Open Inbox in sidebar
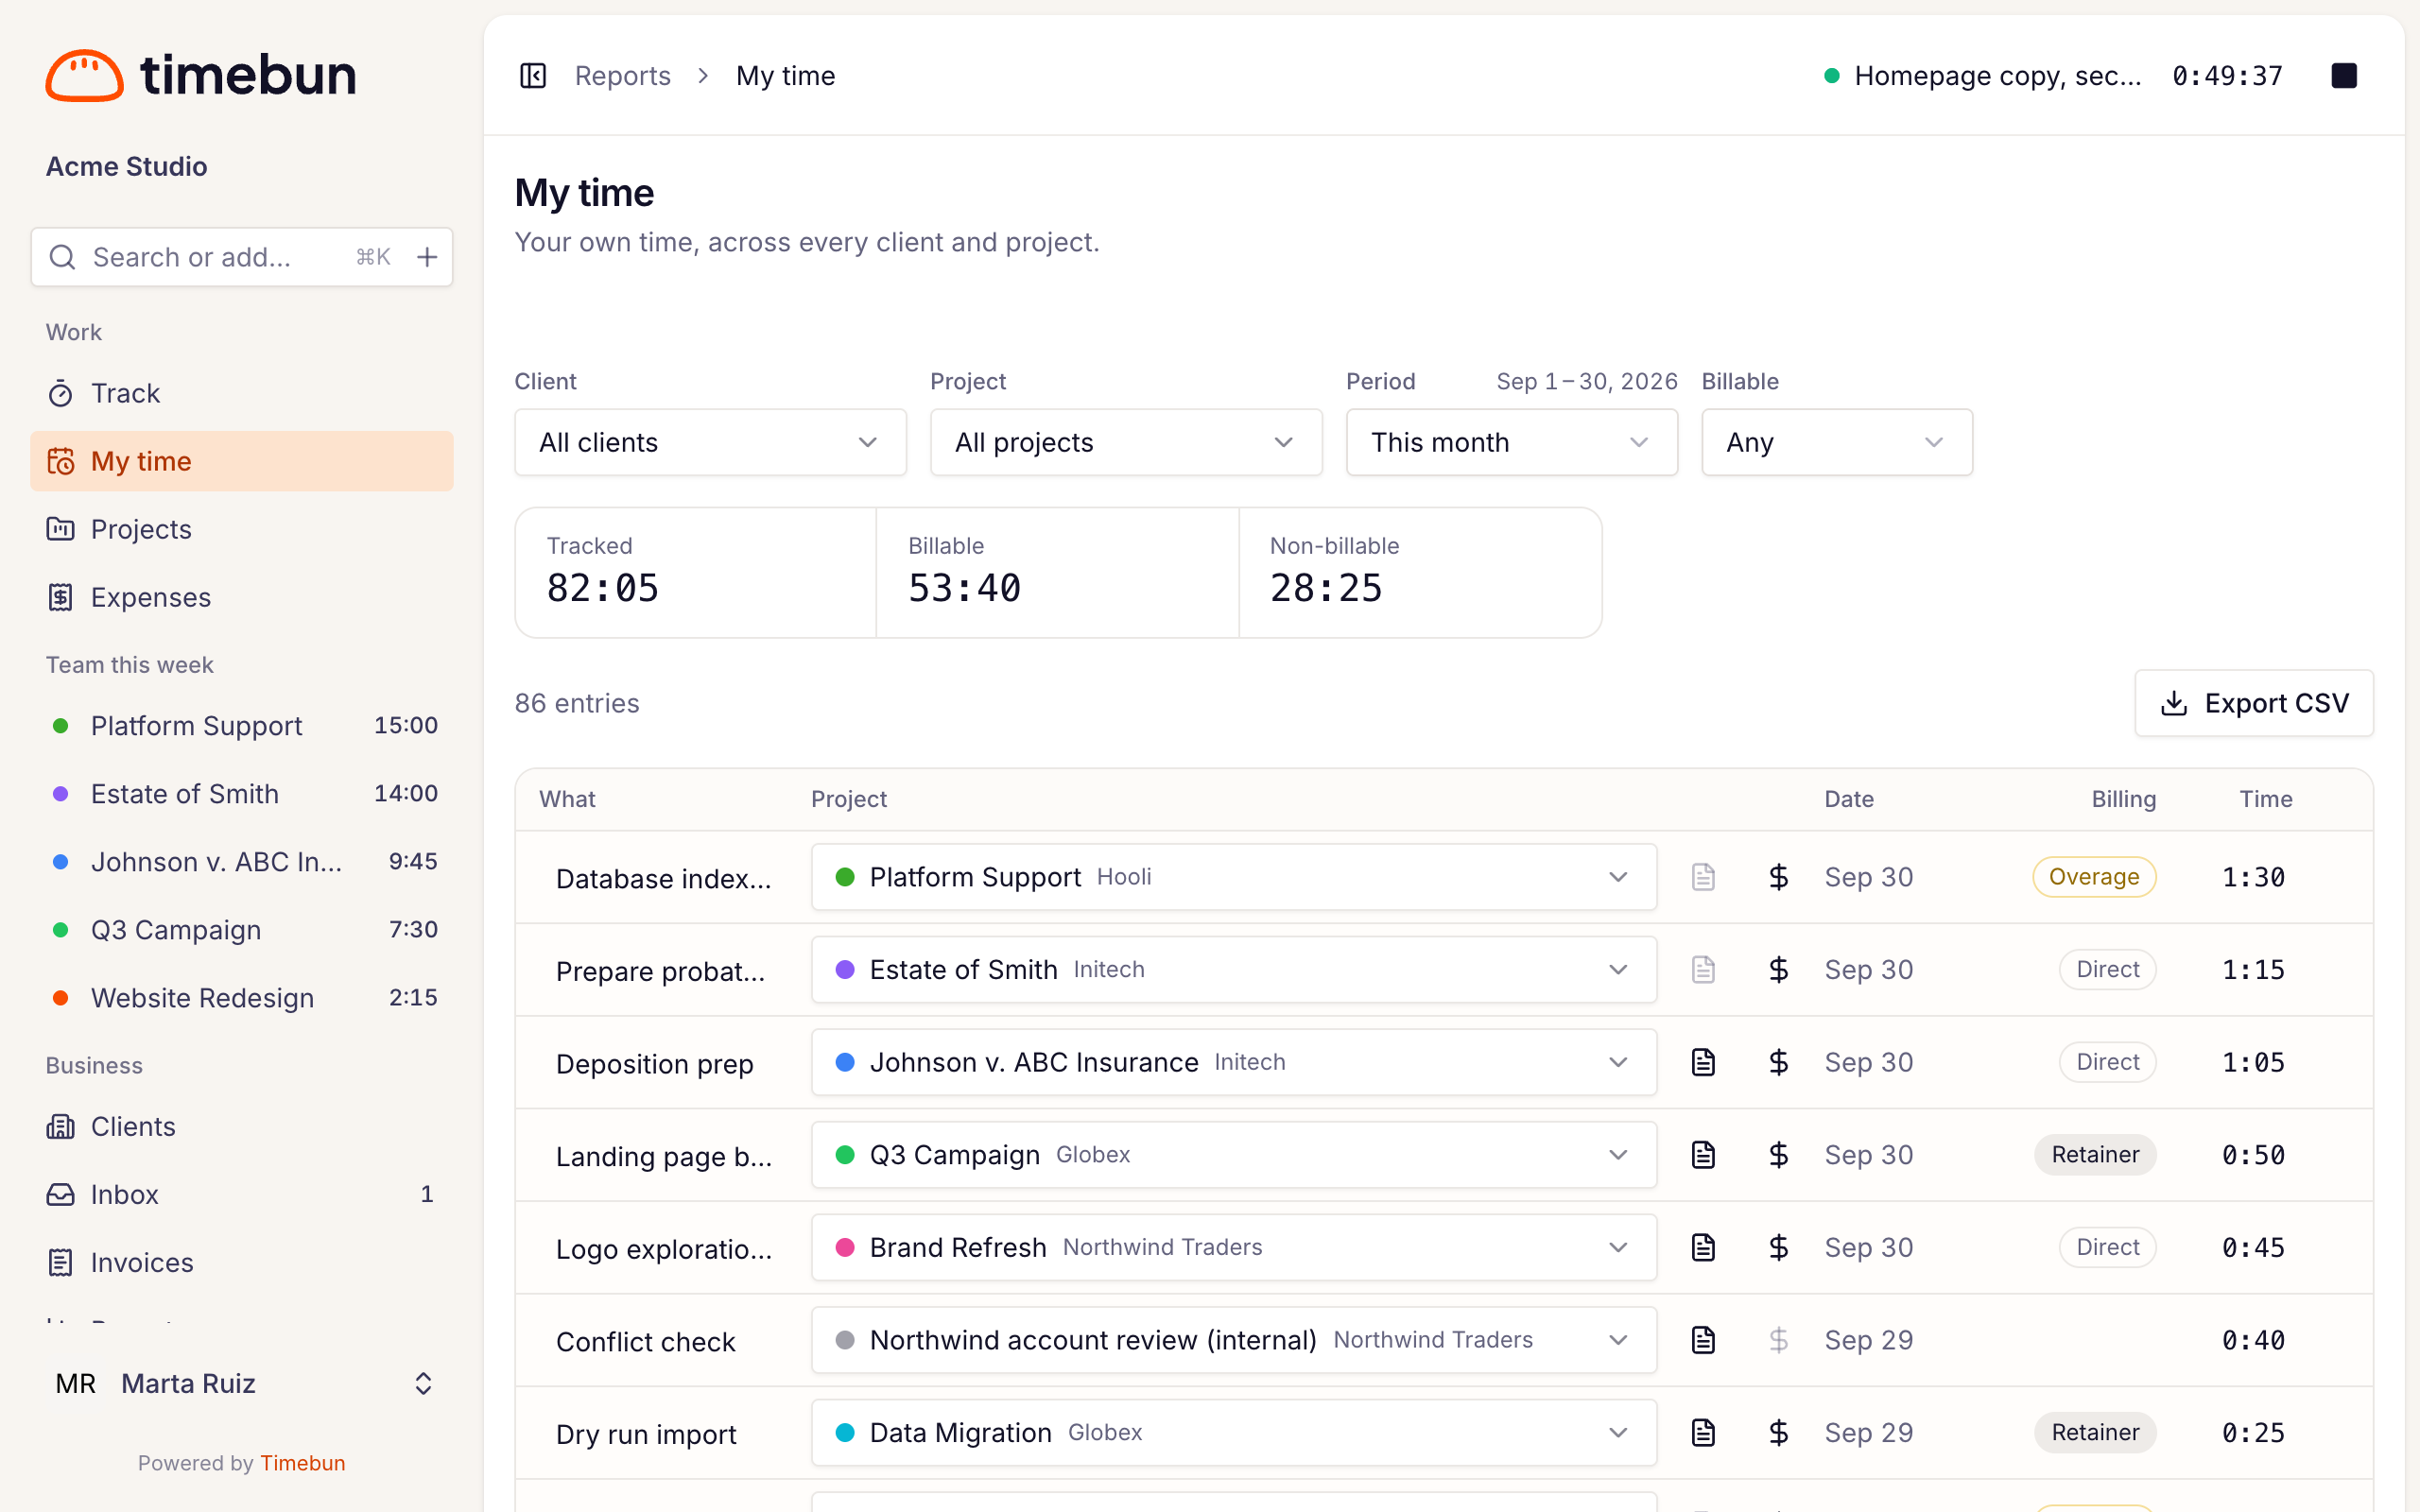2420x1512 pixels. tap(242, 1194)
